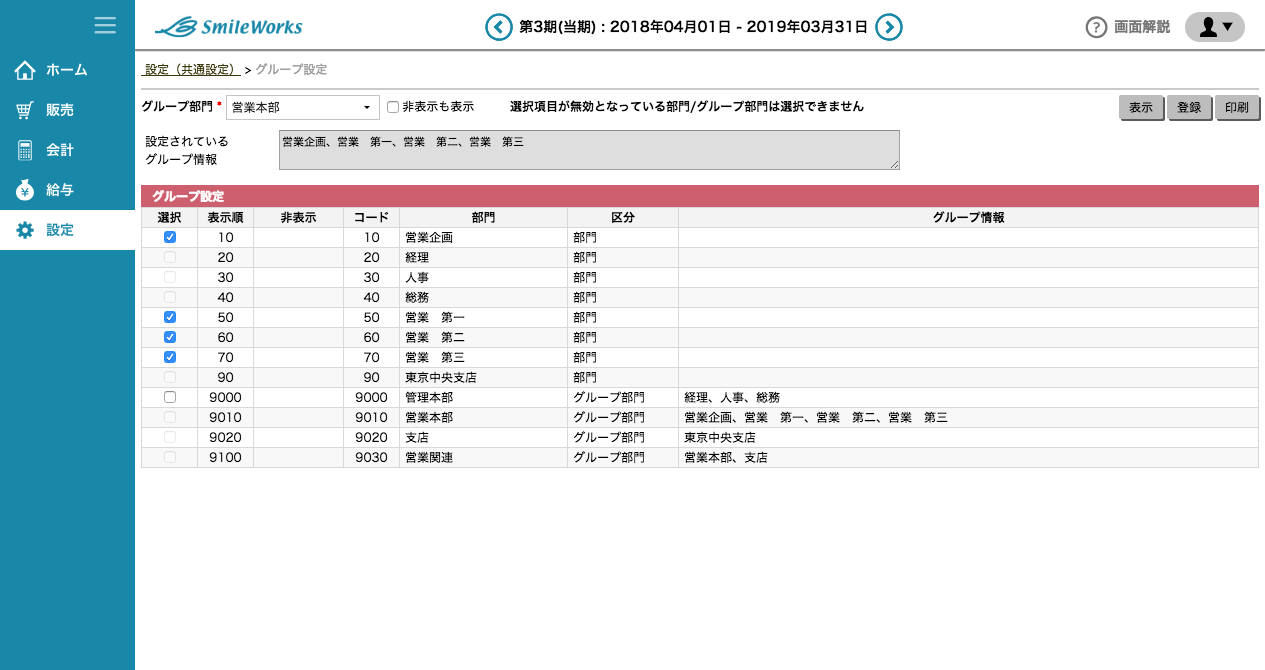
Task: Click code 9030 cell
Action: (x=372, y=457)
